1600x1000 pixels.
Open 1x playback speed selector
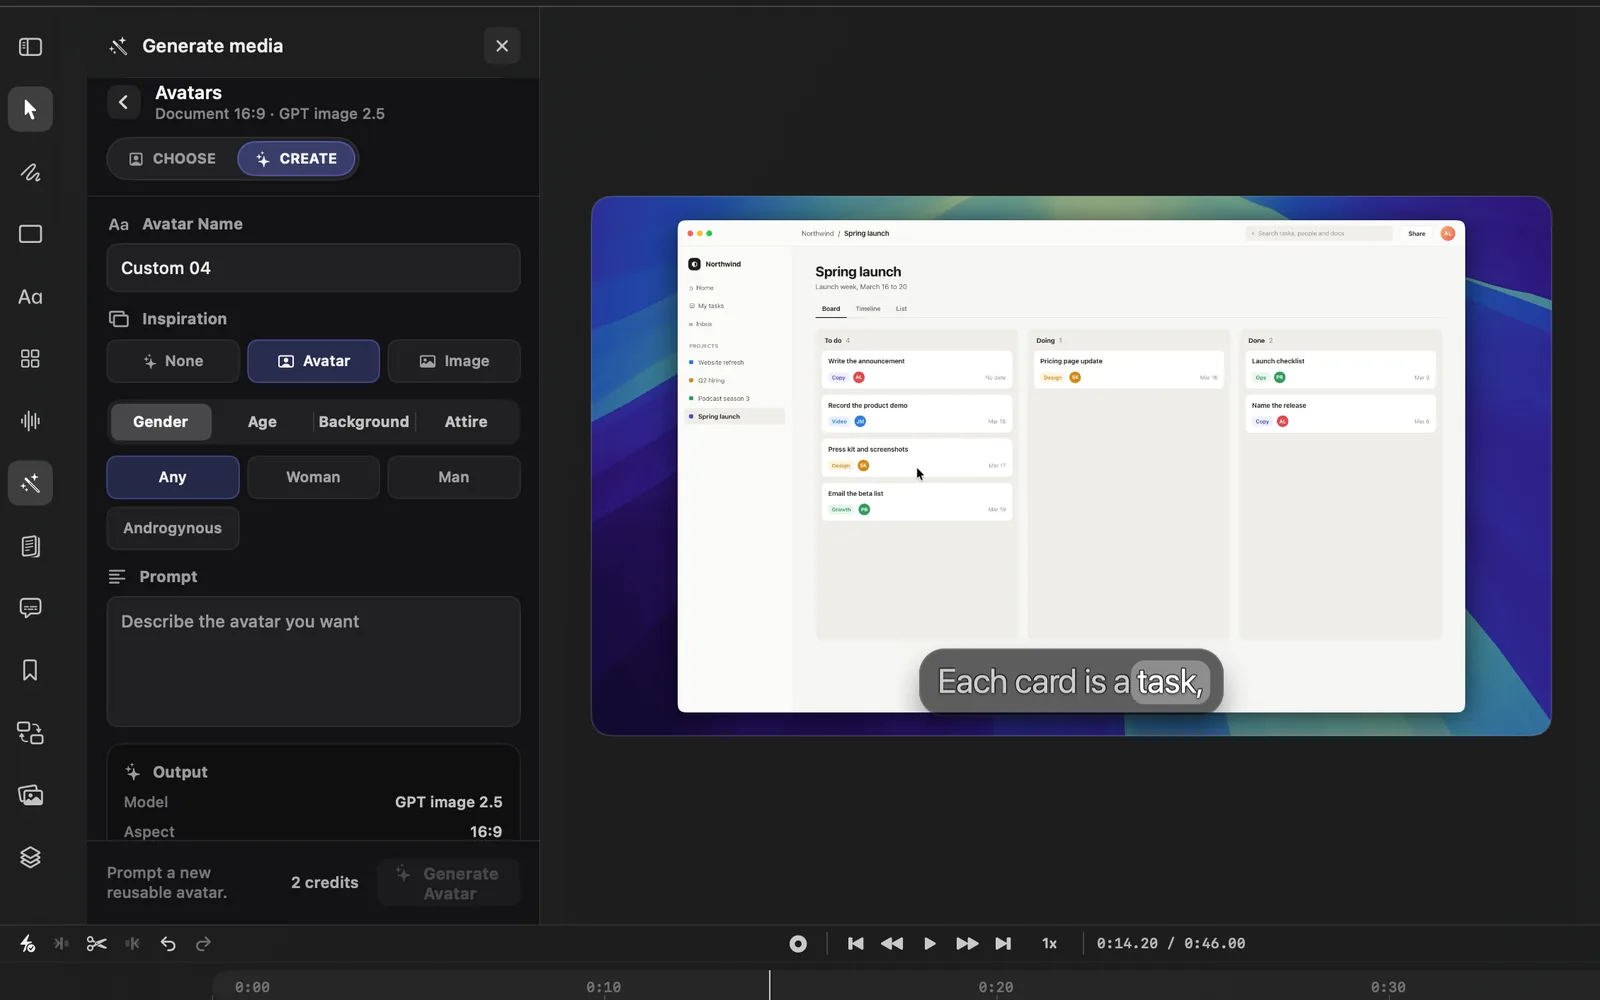[x=1049, y=943]
